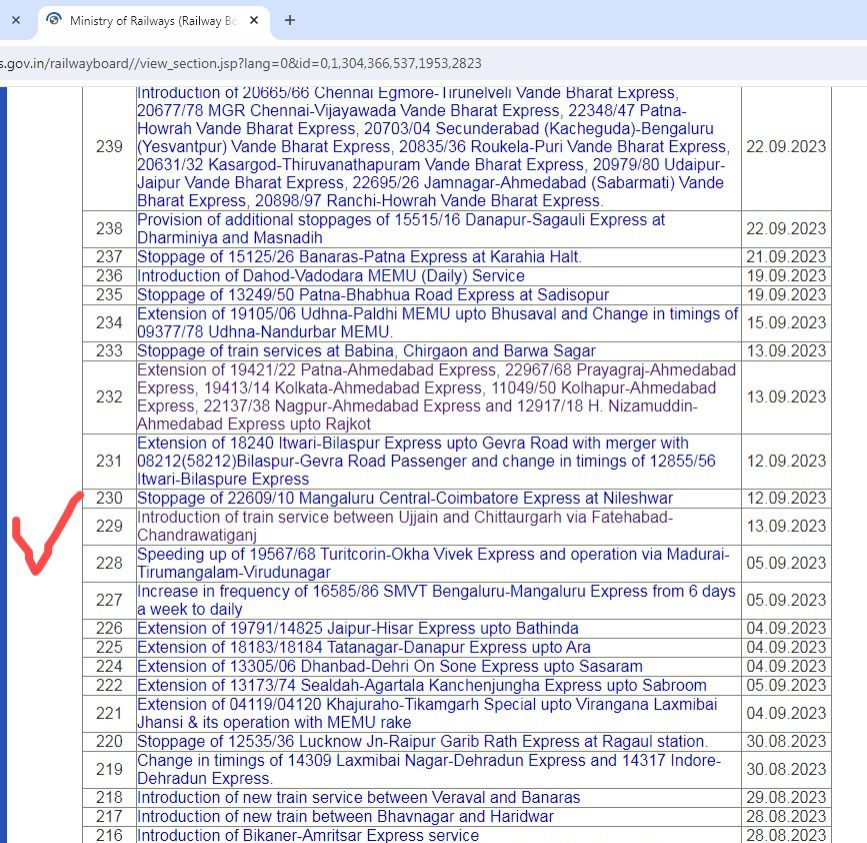Click the Ministry of Railways tab favicon
This screenshot has width=867, height=843.
[53, 20]
